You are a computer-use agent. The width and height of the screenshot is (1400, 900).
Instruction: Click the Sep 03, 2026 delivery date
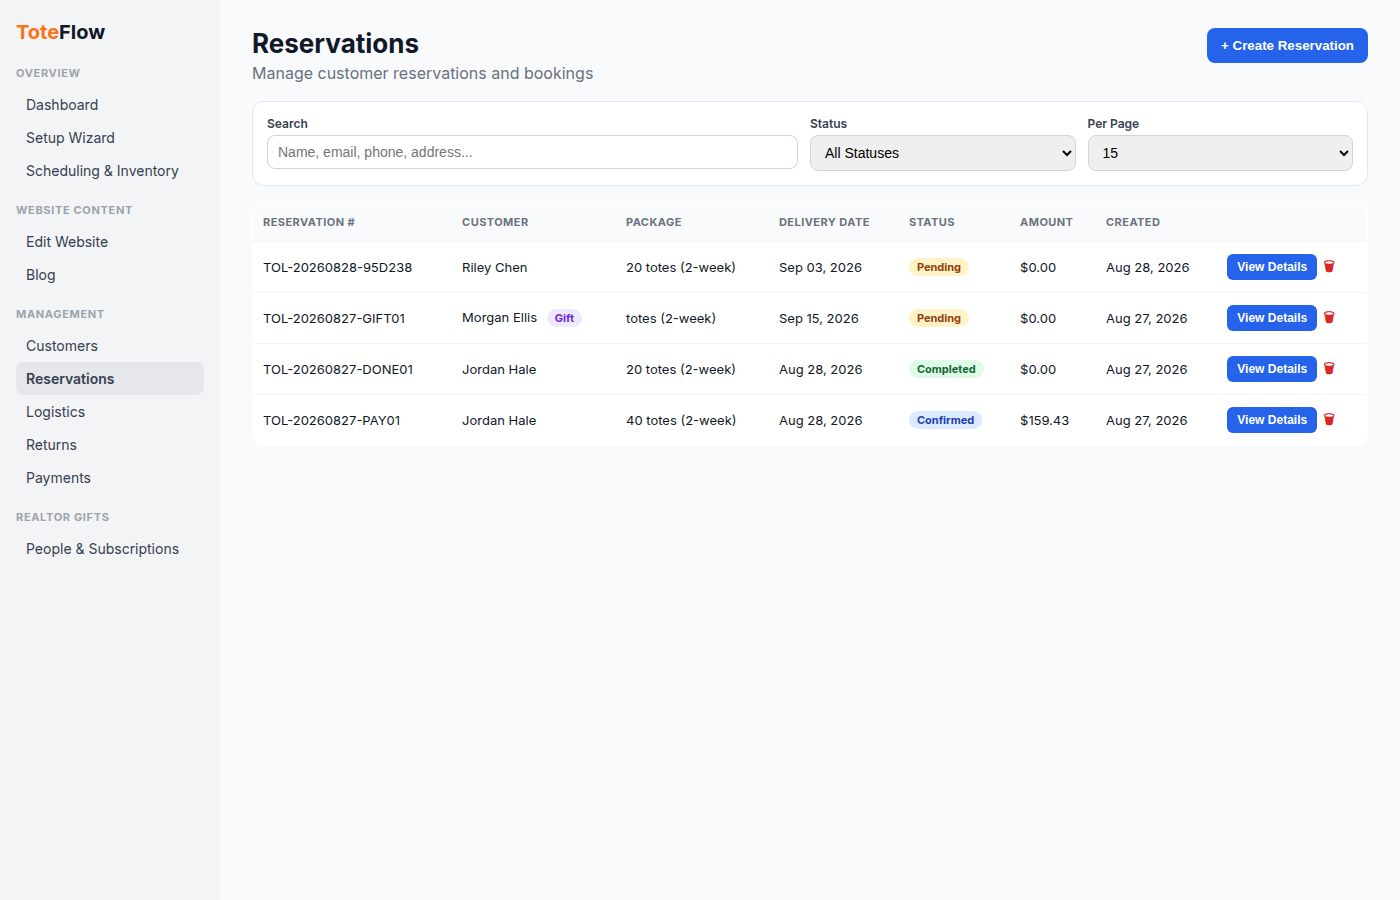[820, 267]
